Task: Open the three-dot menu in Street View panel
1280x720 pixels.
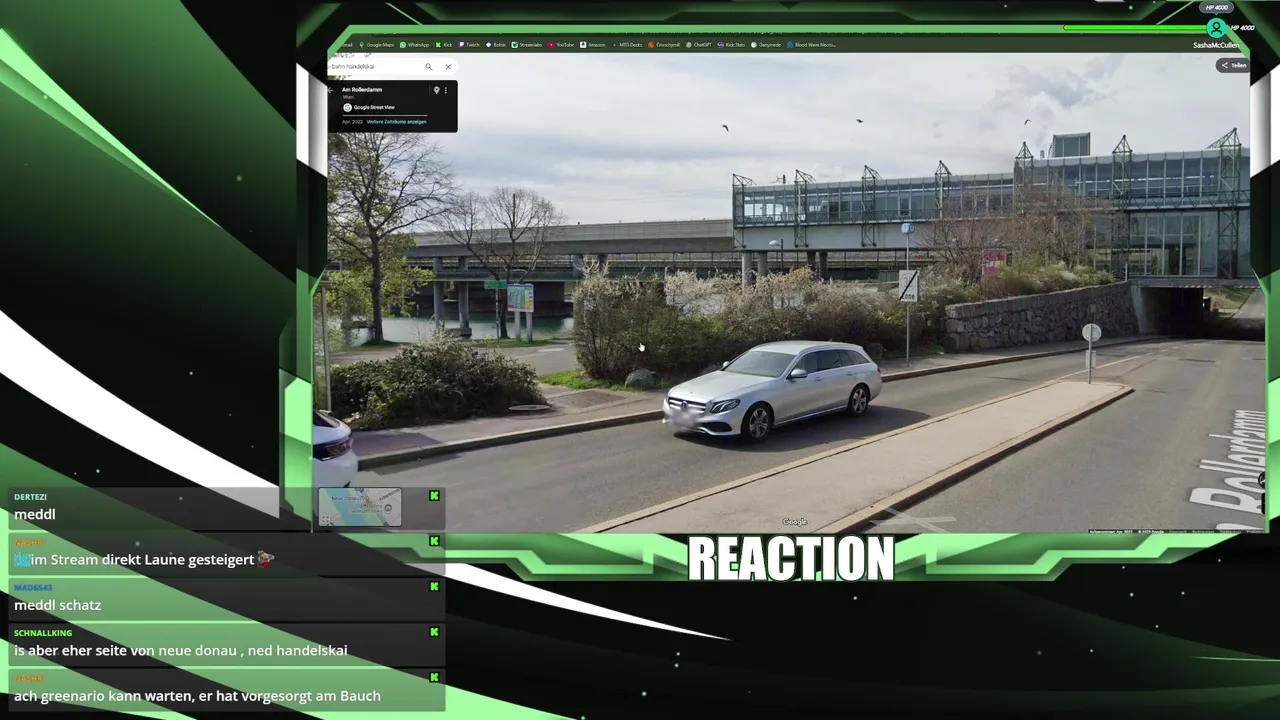Action: coord(446,90)
